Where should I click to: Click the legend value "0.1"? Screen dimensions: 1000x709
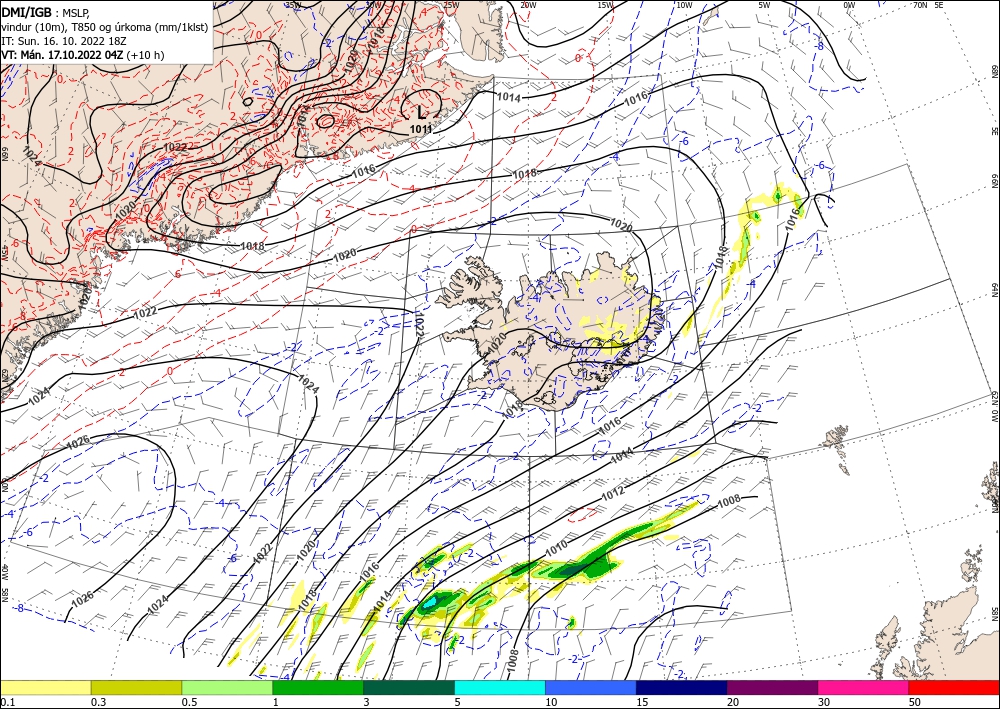[x=7, y=702]
